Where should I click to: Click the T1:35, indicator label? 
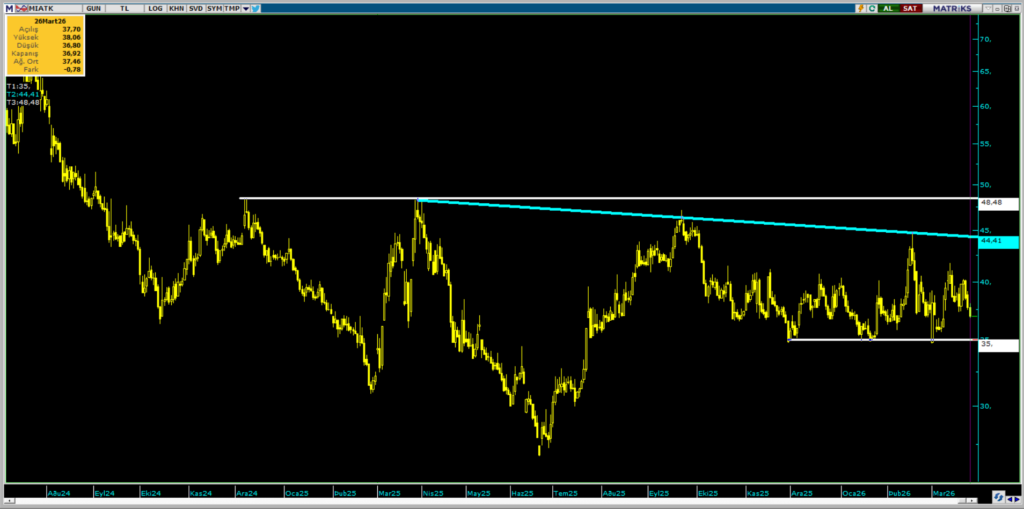[x=18, y=86]
